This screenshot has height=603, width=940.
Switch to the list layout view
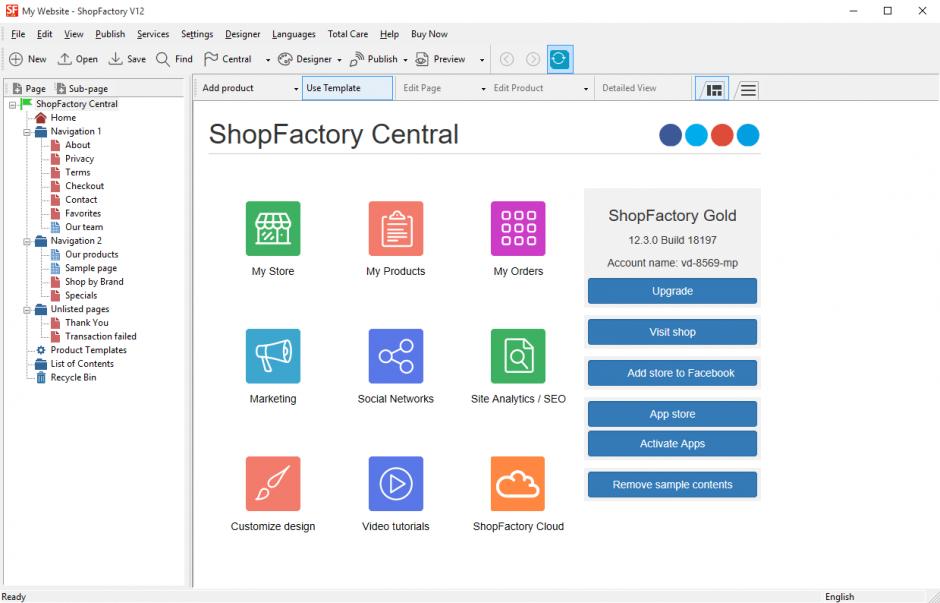click(x=747, y=89)
